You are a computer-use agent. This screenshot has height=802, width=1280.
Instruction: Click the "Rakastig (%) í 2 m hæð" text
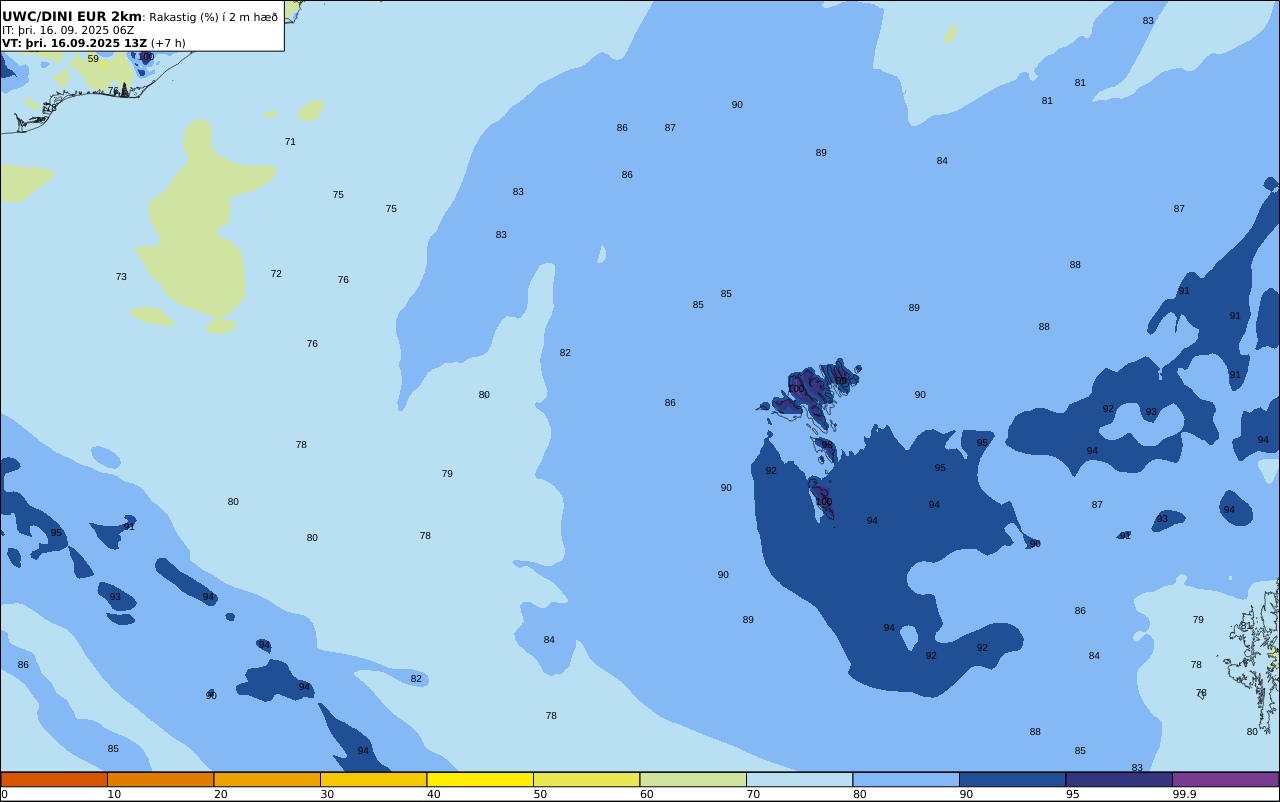[x=214, y=17]
